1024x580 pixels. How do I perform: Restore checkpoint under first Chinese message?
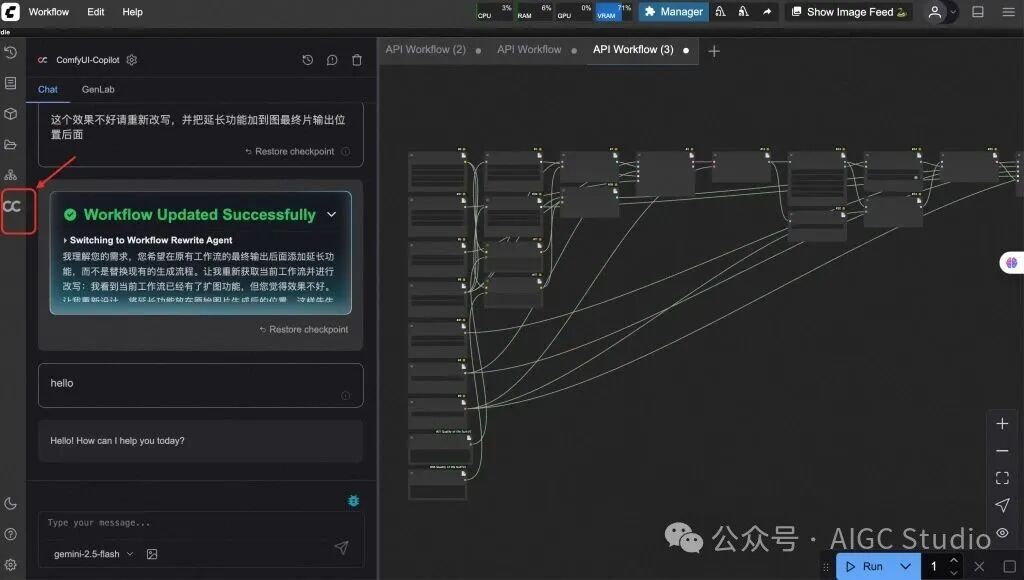click(290, 152)
